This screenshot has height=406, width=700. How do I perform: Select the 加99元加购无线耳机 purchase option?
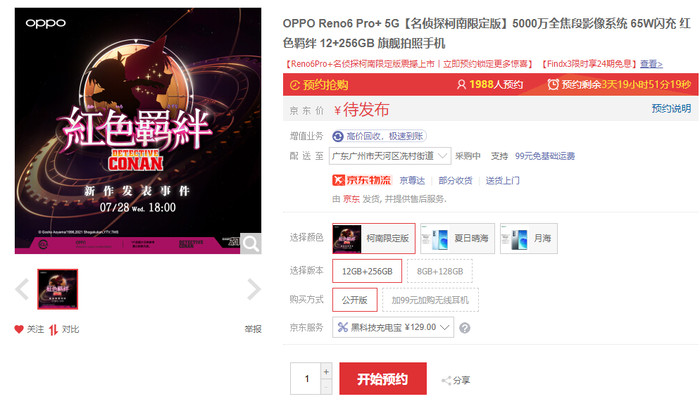(430, 300)
